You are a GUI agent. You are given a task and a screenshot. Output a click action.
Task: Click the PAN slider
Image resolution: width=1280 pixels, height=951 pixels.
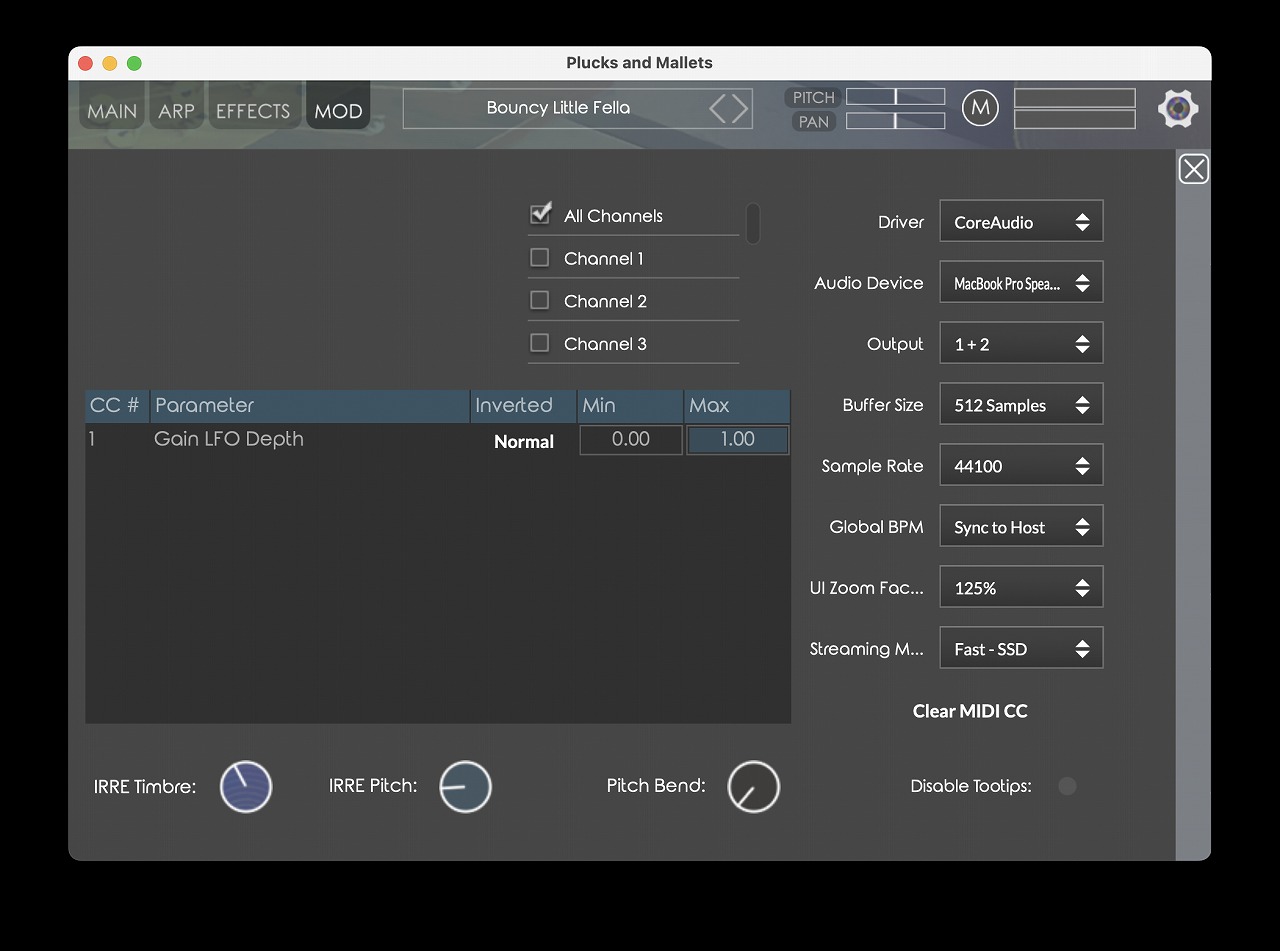click(x=895, y=121)
